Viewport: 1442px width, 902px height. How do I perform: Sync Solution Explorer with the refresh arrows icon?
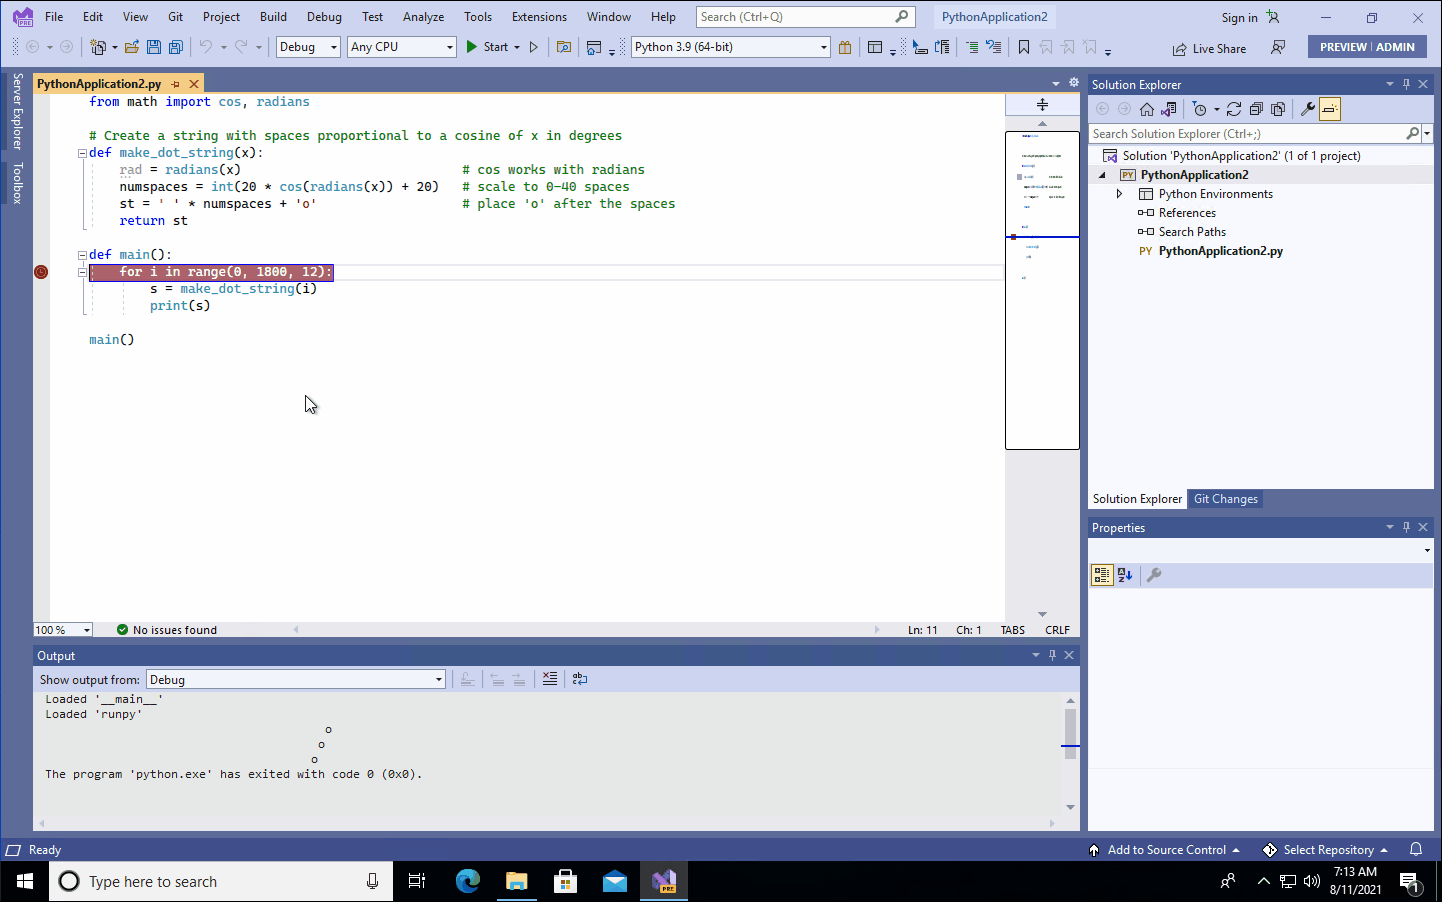(1234, 109)
